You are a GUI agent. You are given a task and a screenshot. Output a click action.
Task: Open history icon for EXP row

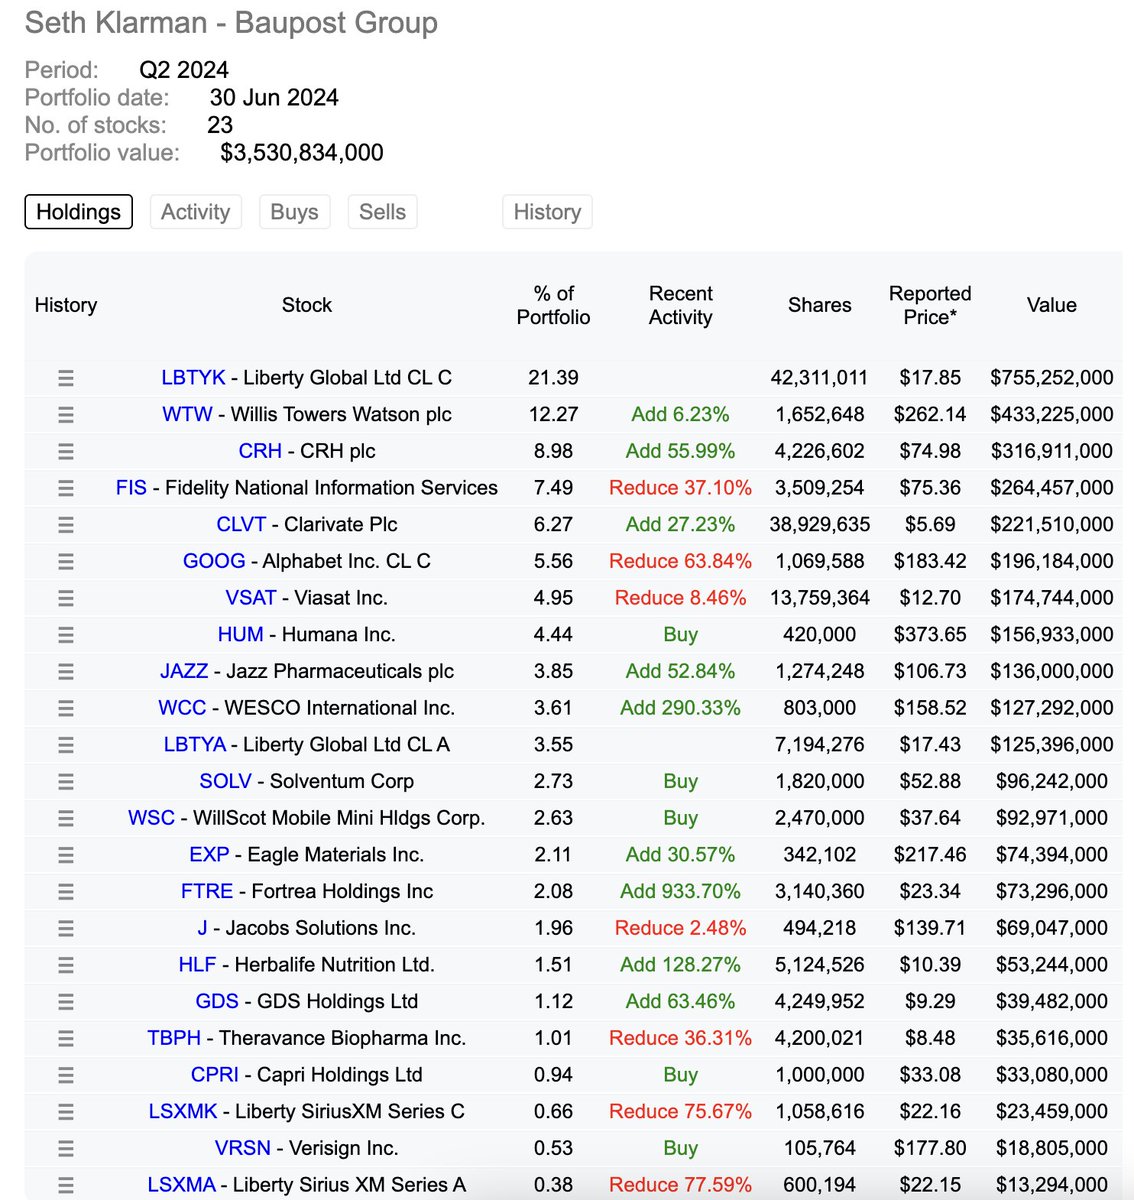pos(66,855)
